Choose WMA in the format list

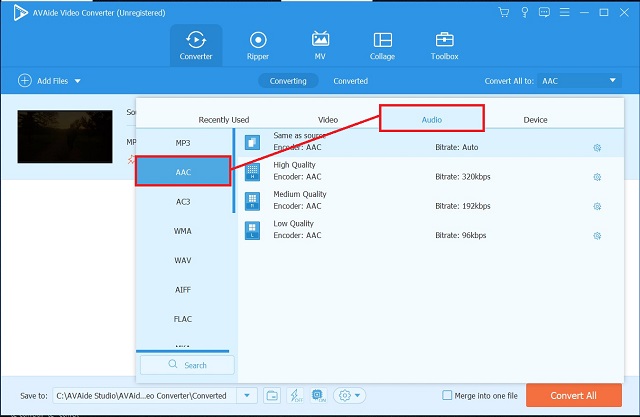(183, 231)
